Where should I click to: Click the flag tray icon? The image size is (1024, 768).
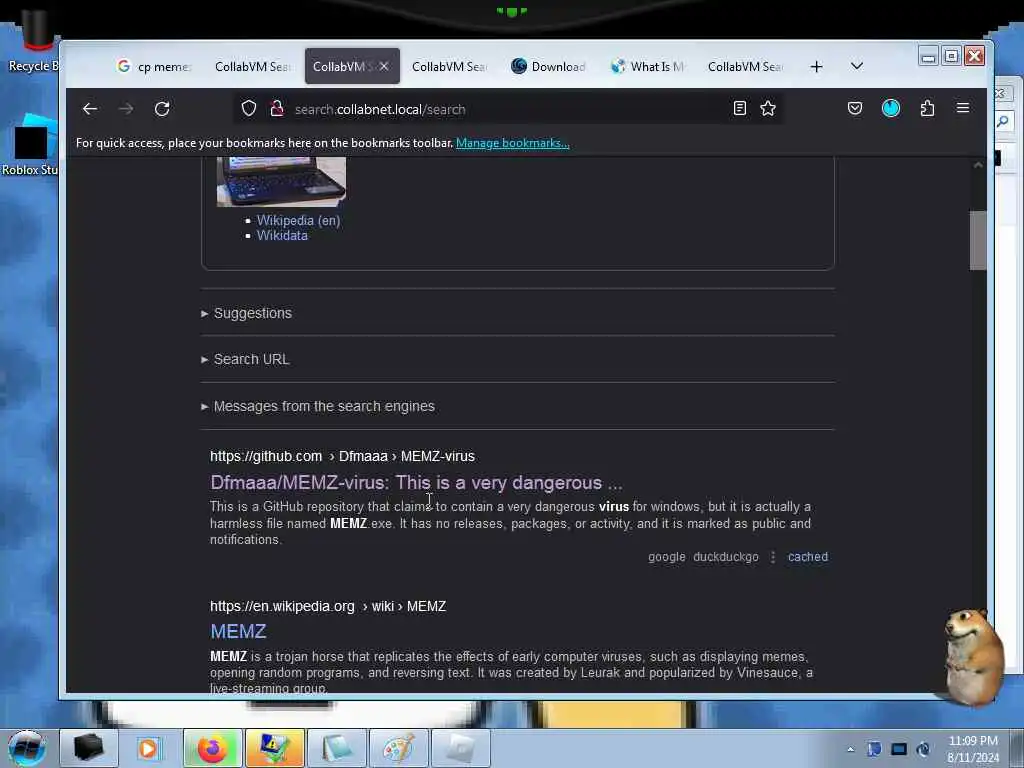pos(874,749)
